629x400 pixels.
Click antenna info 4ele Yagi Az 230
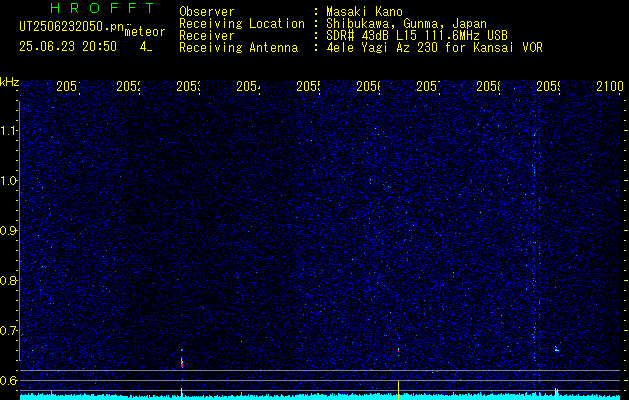[384, 48]
